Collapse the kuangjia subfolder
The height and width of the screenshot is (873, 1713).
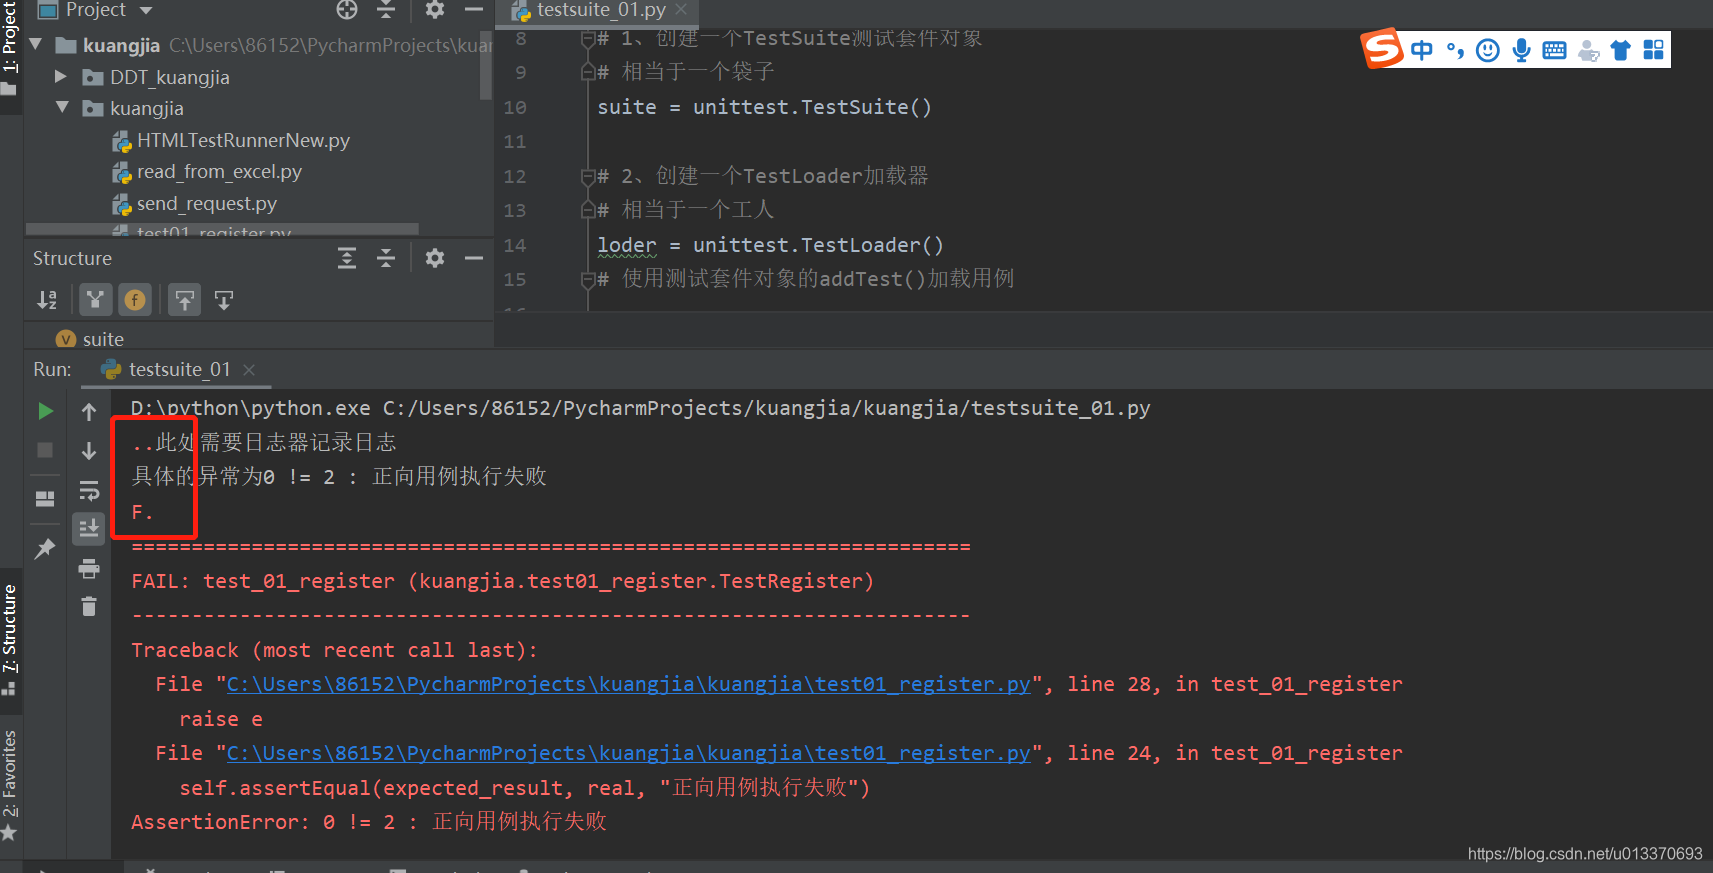(x=62, y=108)
